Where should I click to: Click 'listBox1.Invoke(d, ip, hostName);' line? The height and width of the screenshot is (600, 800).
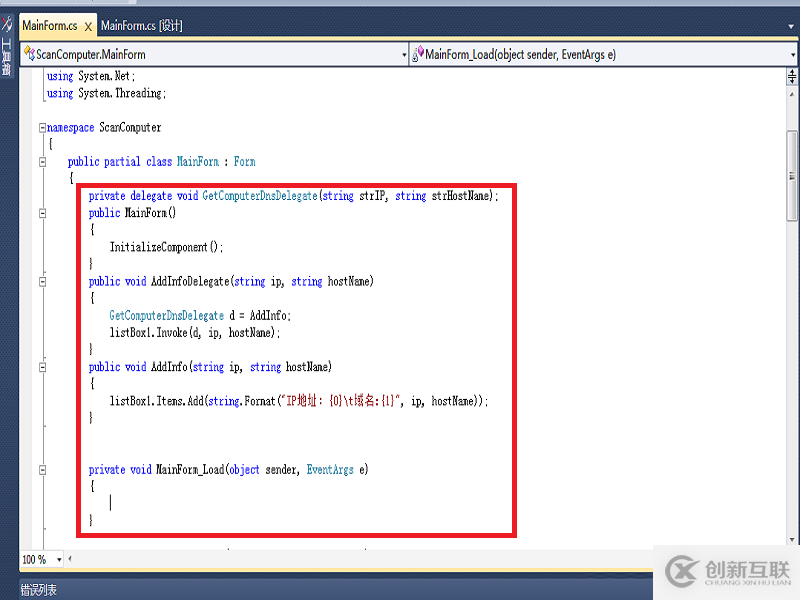point(195,333)
